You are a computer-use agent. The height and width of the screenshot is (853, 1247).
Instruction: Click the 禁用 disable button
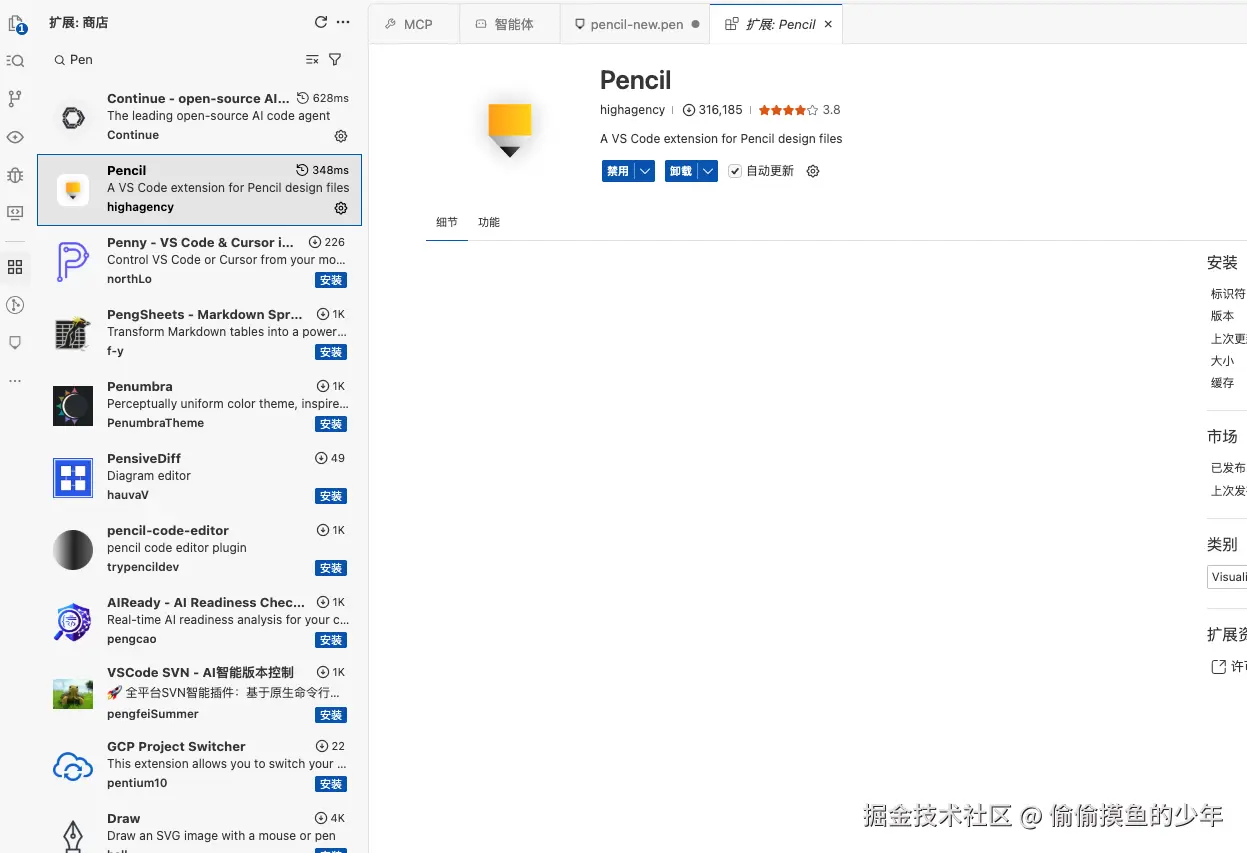619,171
